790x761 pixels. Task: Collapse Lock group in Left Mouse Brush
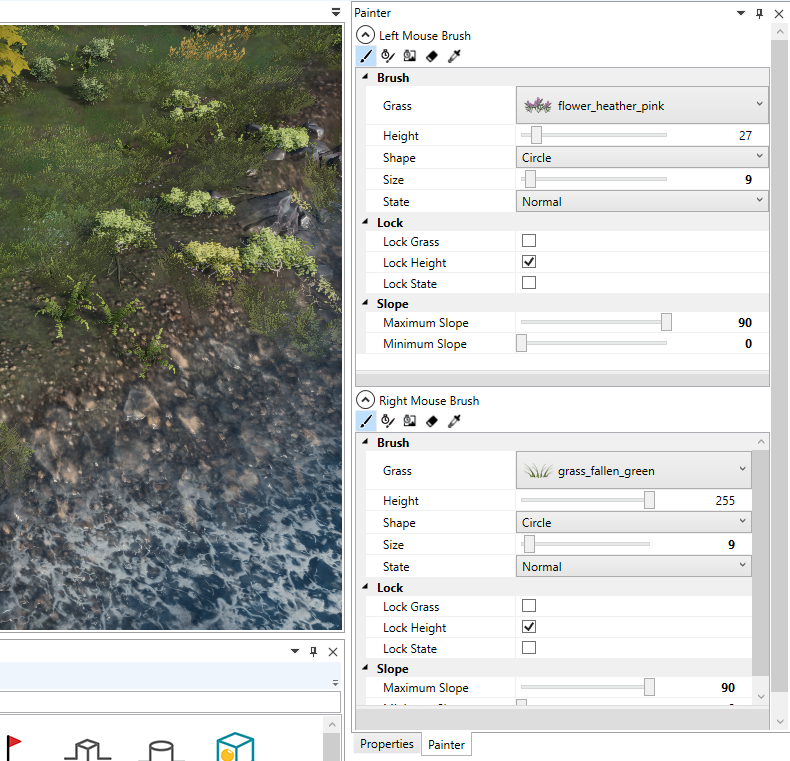tap(365, 222)
